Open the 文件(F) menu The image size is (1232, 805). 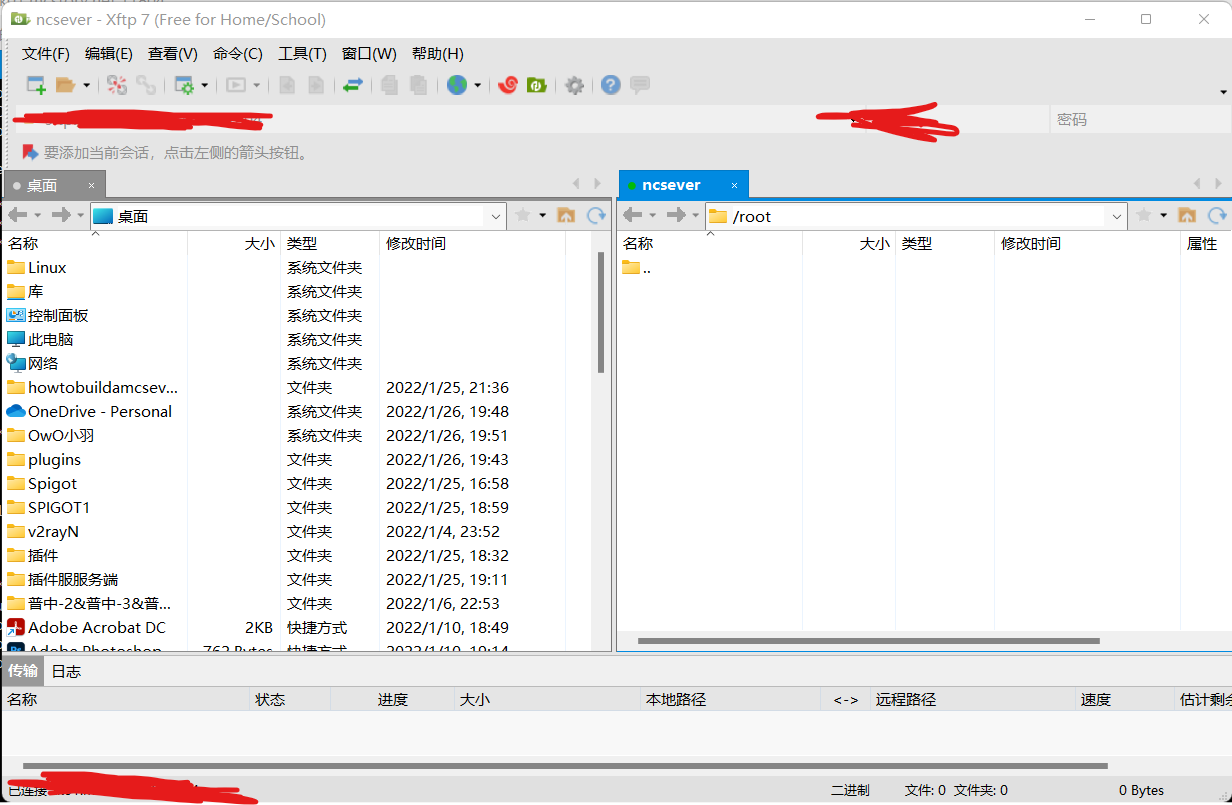point(46,54)
